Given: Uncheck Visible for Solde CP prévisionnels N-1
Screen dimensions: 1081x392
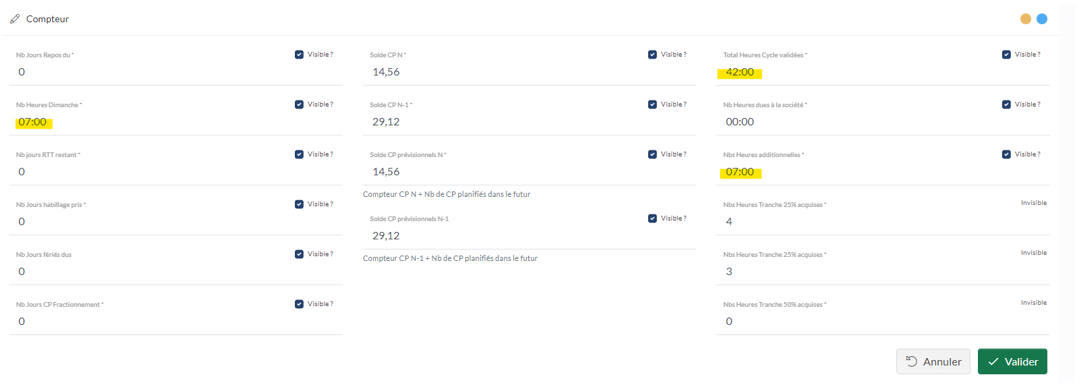Looking at the screenshot, I should pos(652,218).
